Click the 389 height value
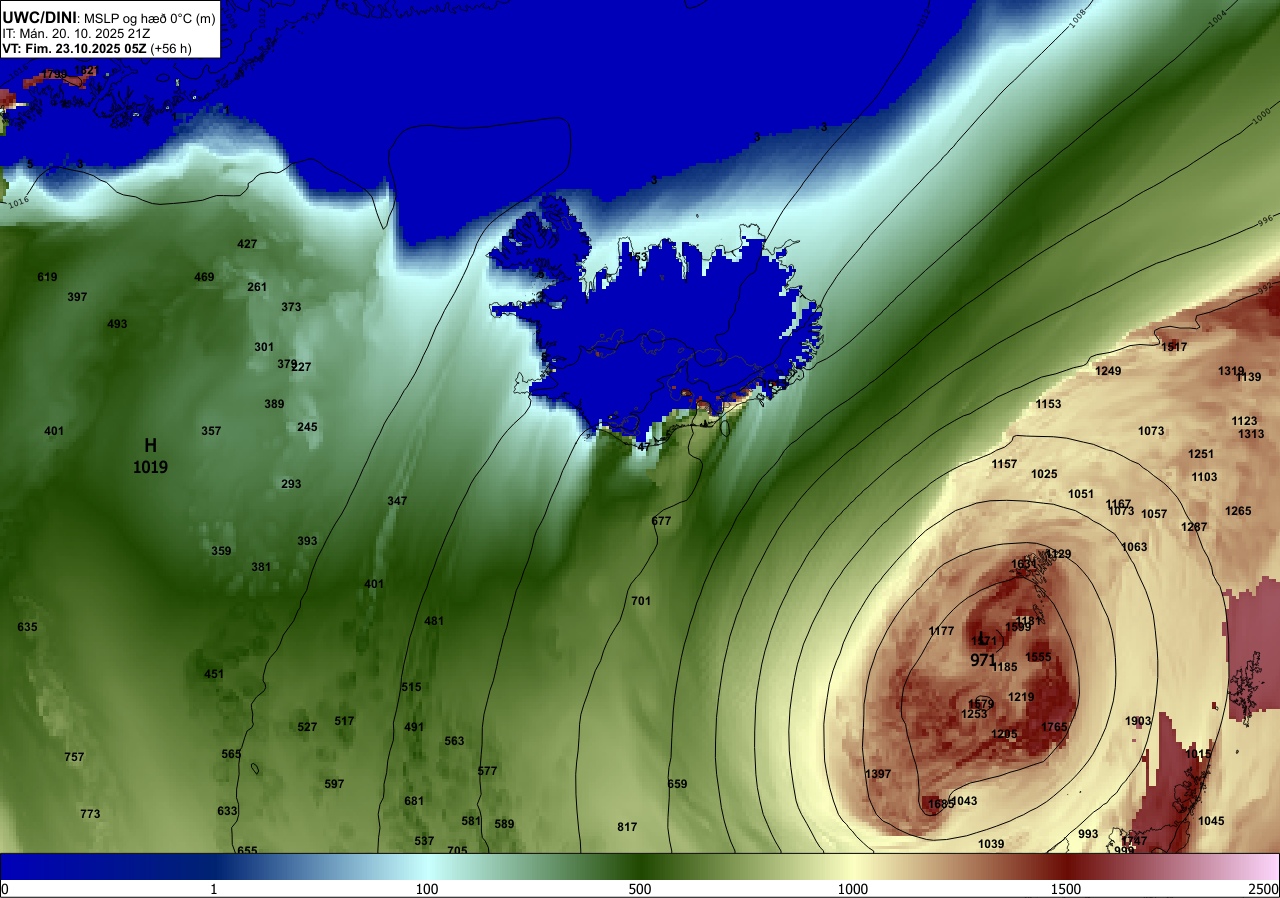The image size is (1280, 898). click(274, 404)
